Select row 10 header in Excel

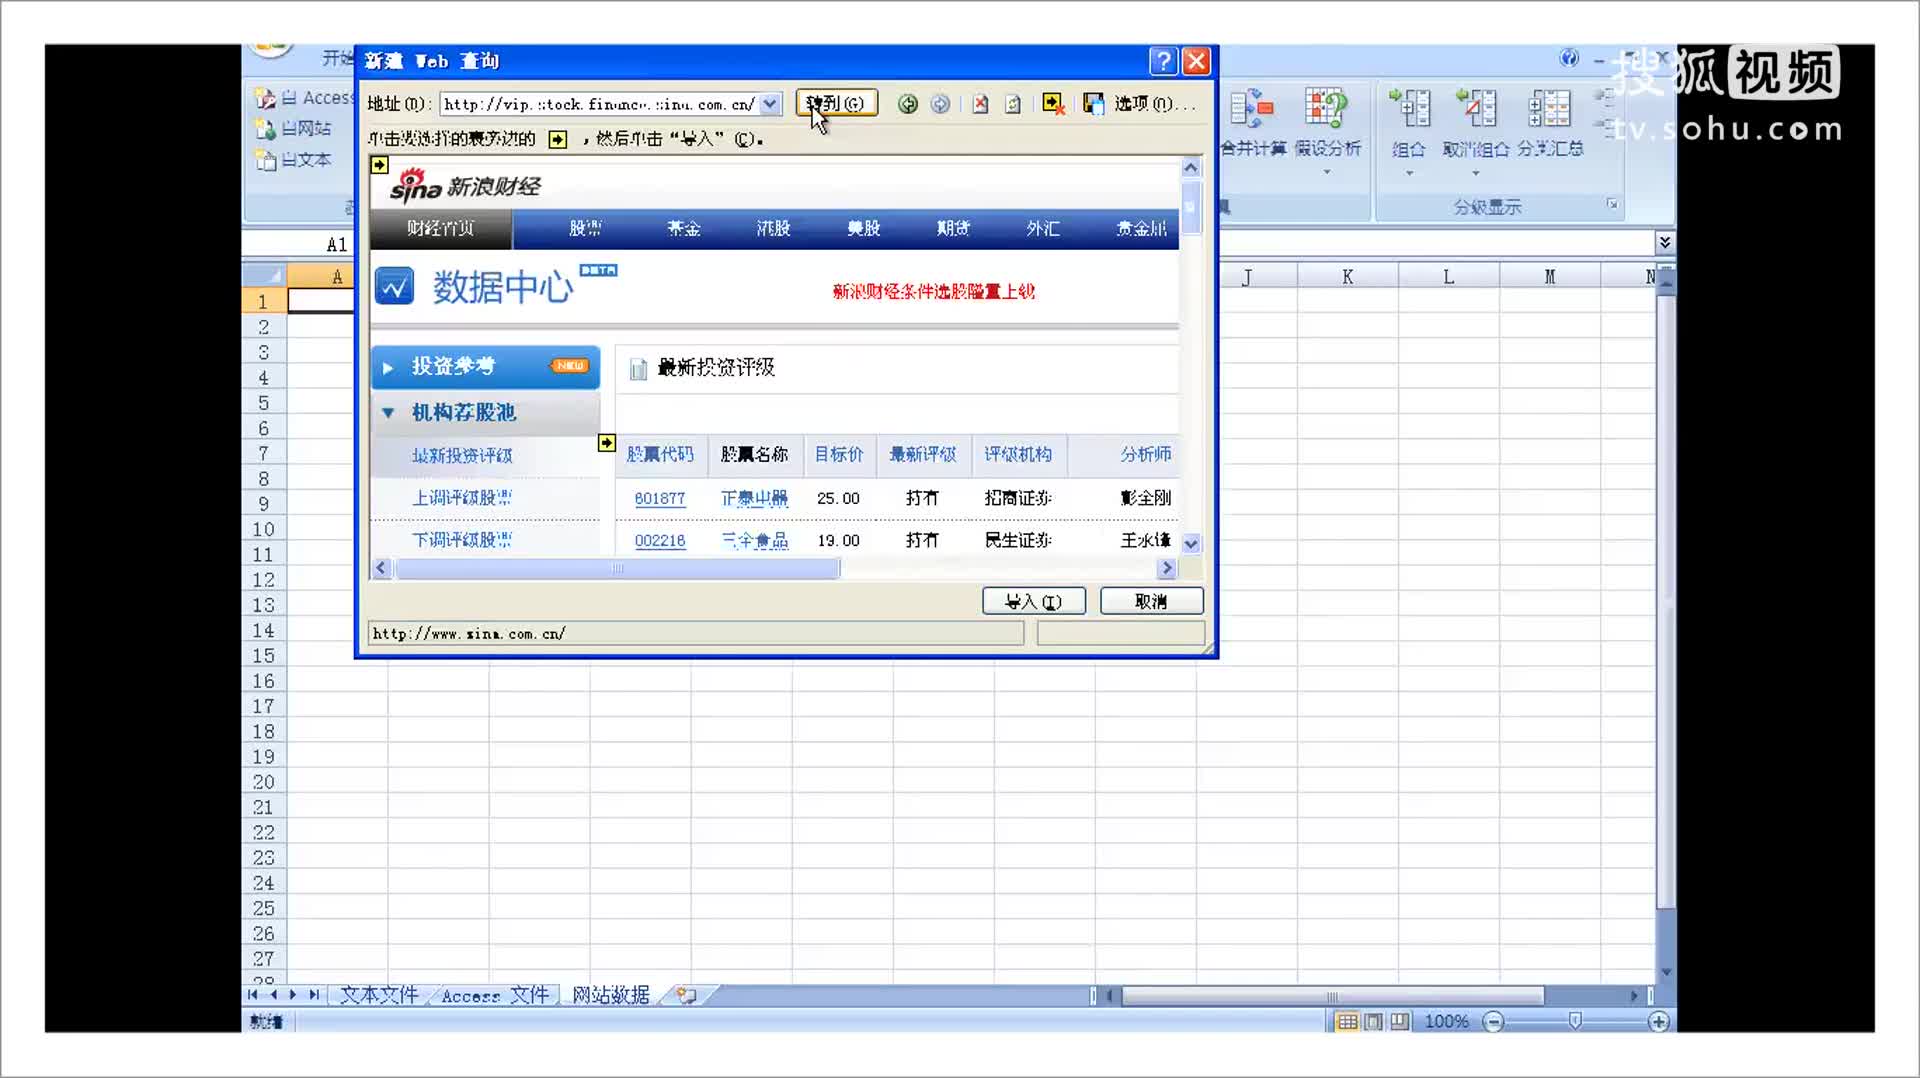tap(263, 529)
